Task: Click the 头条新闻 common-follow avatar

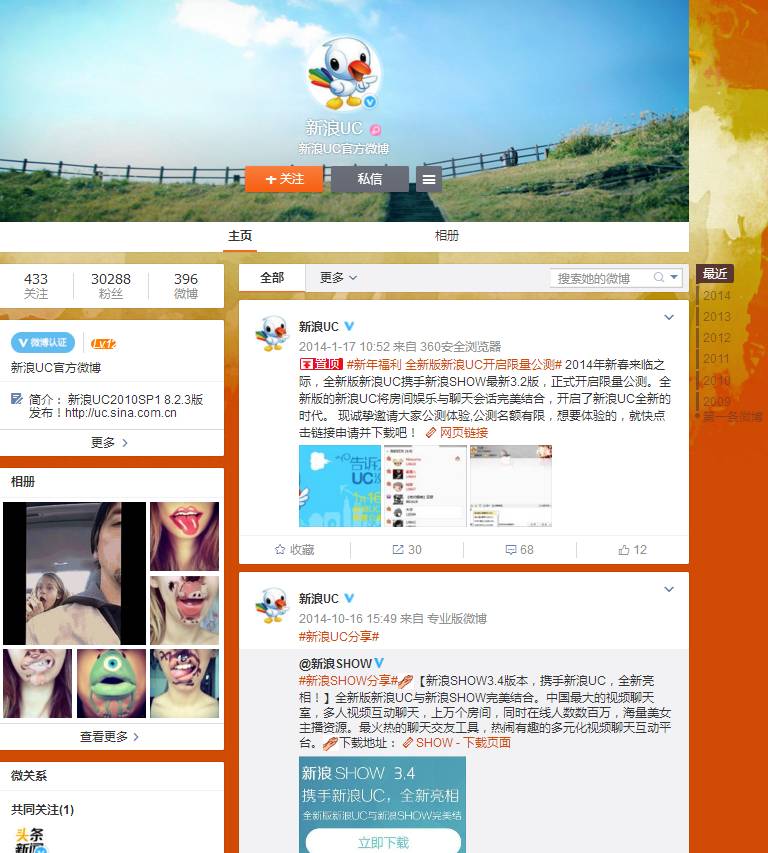Action: (30, 840)
